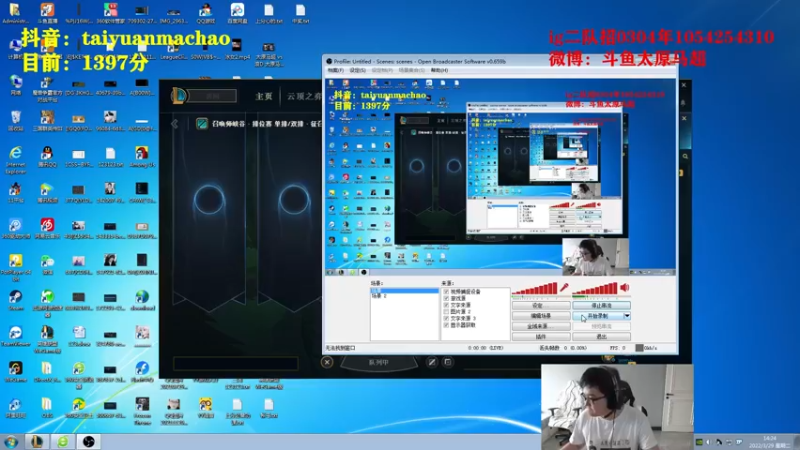This screenshot has height=450, width=800.
Task: Open the QQ游戏 desktop icon
Action: pyautogui.click(x=205, y=13)
